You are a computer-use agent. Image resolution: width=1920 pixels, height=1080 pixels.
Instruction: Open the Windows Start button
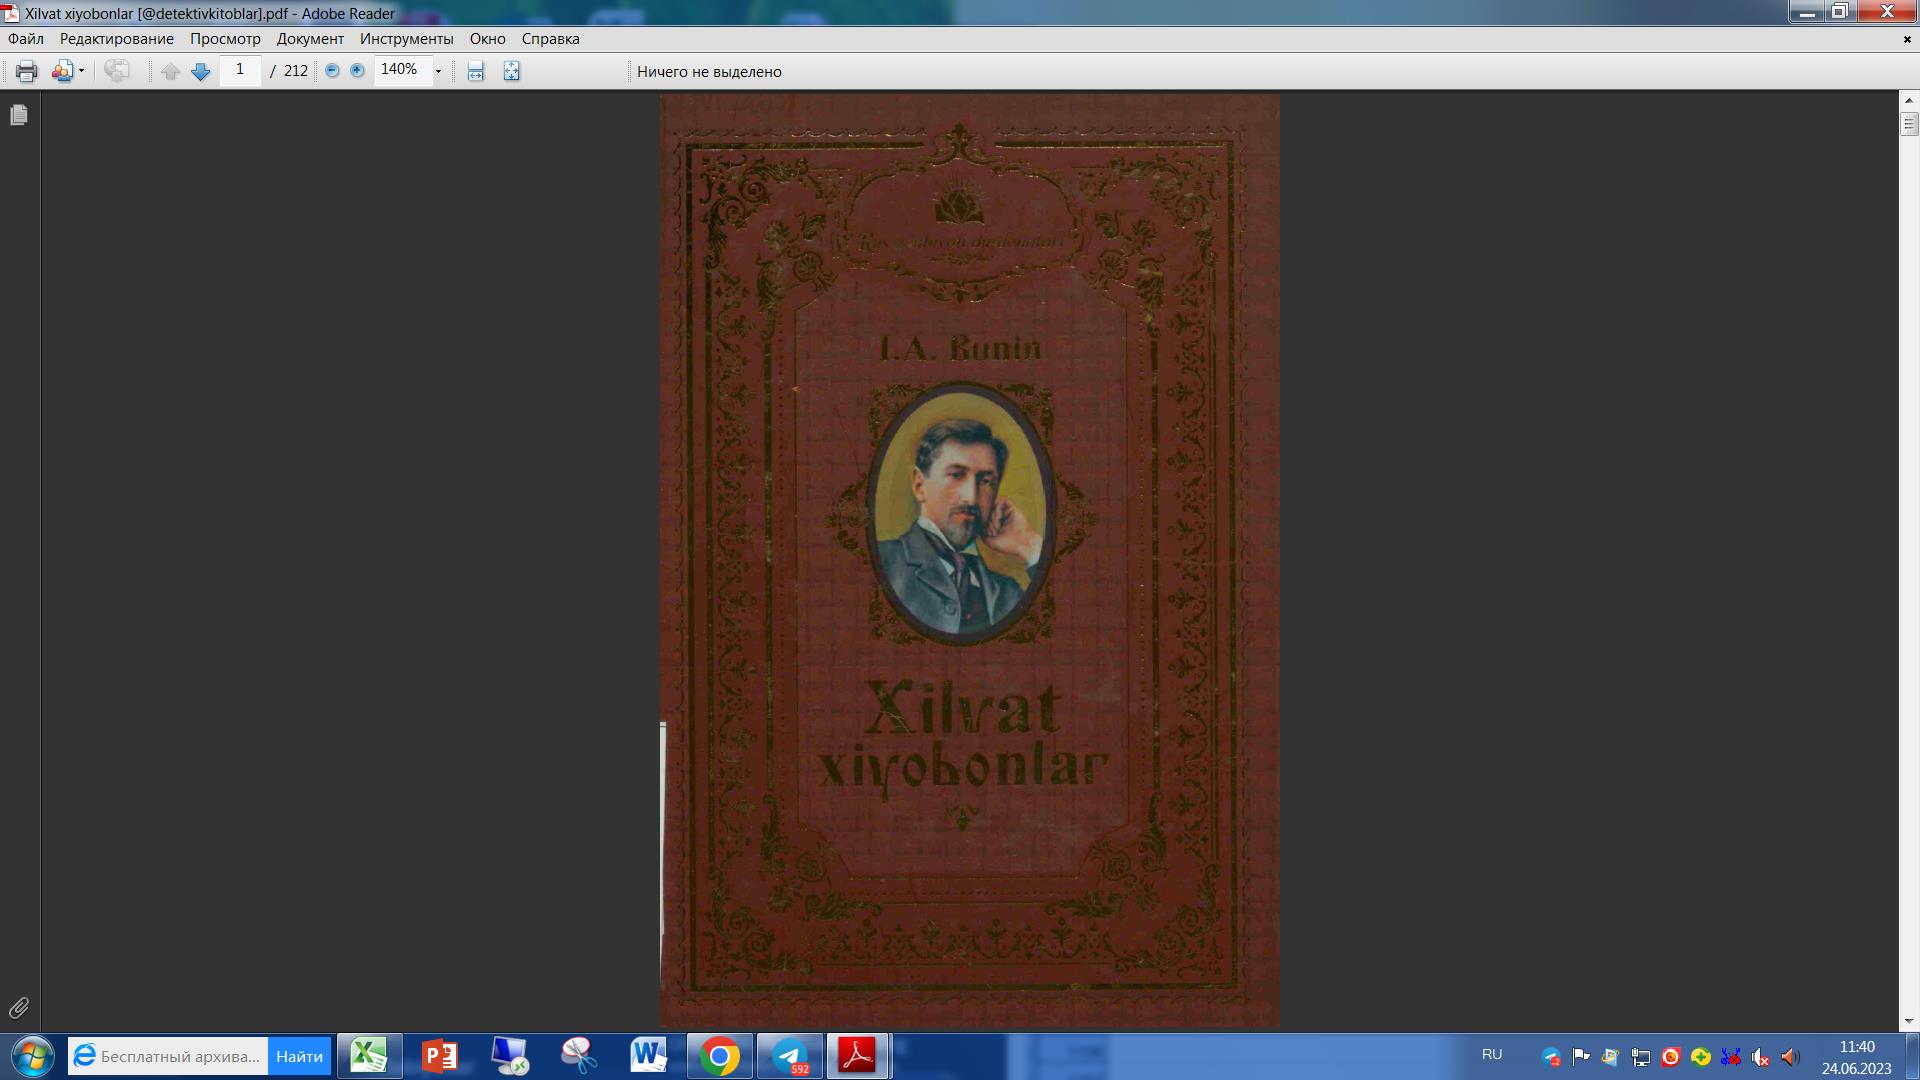(x=32, y=1056)
